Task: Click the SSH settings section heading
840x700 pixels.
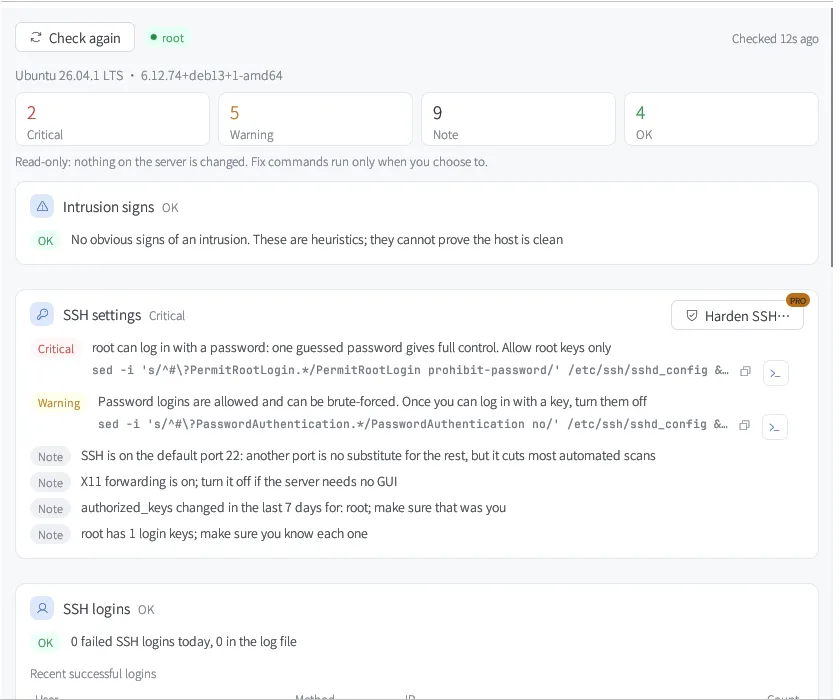Action: 102,315
